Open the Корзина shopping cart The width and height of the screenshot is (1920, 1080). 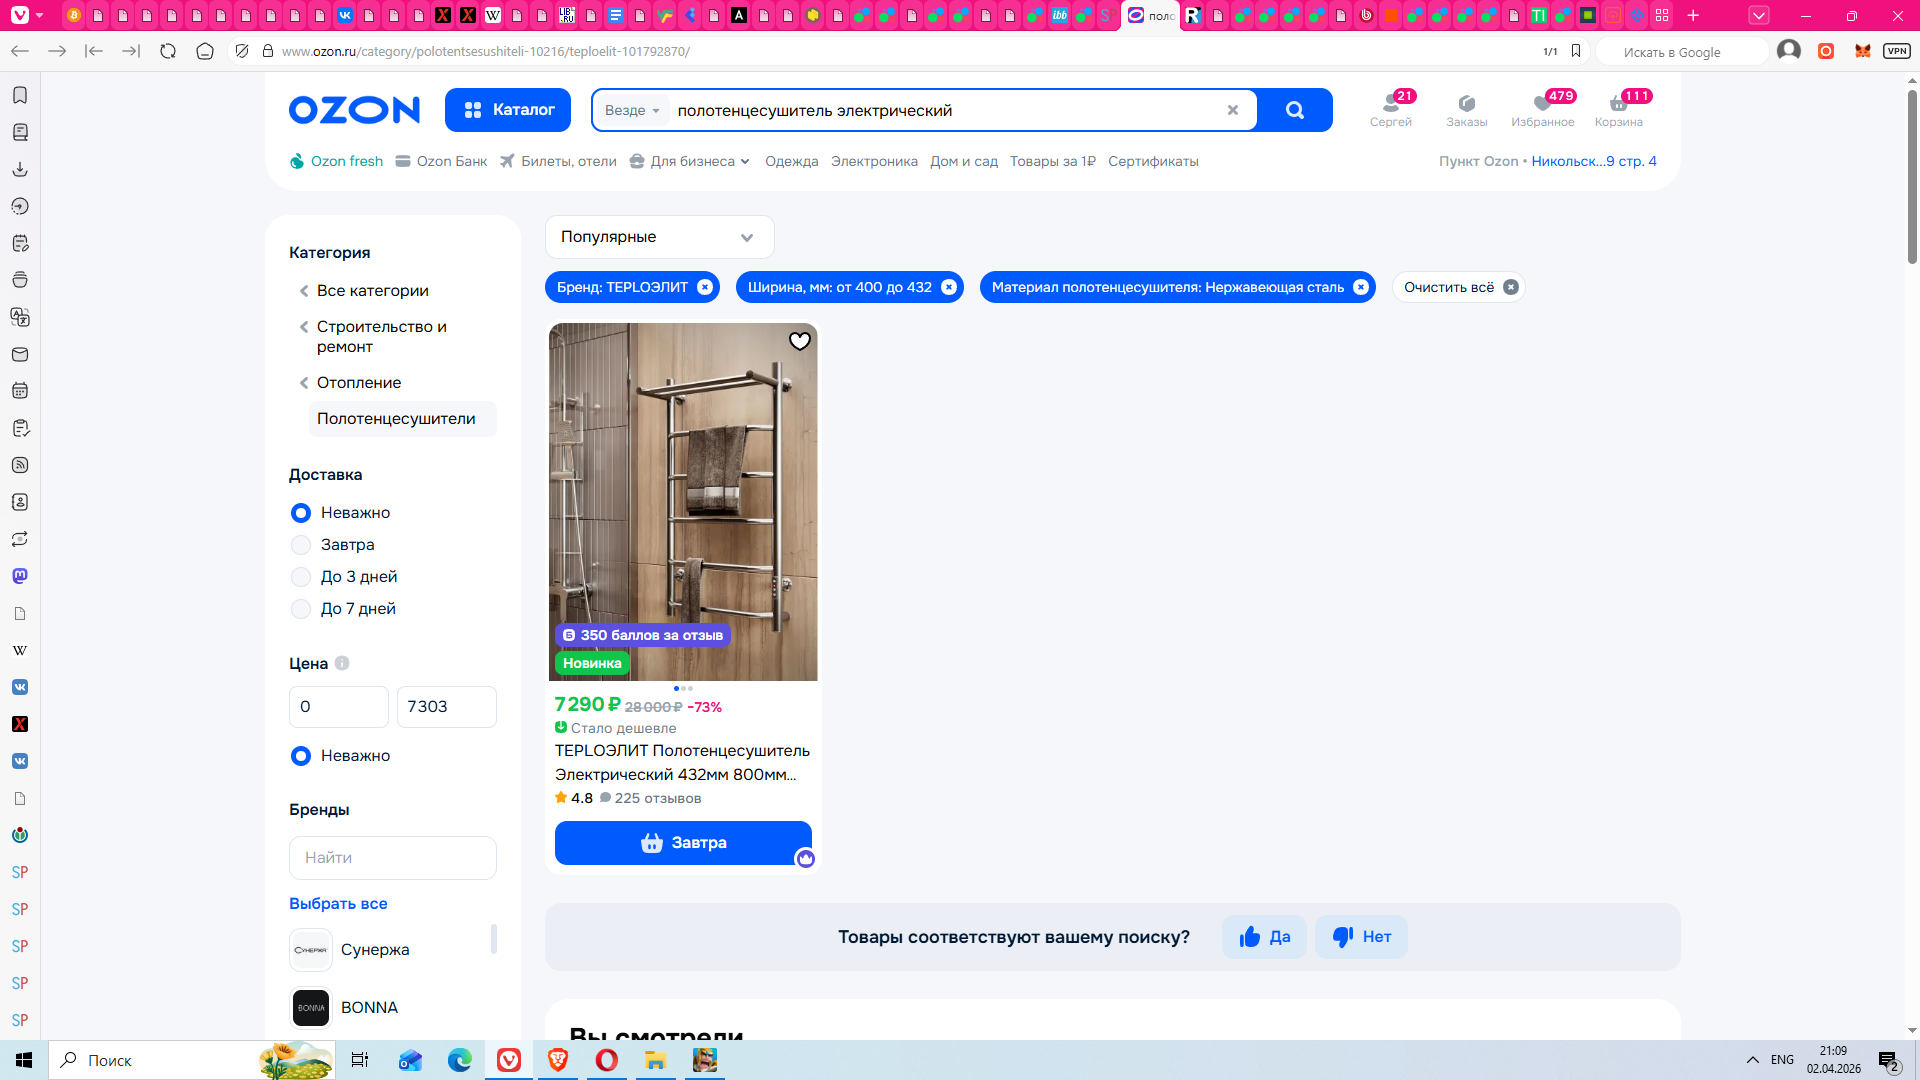(1618, 109)
